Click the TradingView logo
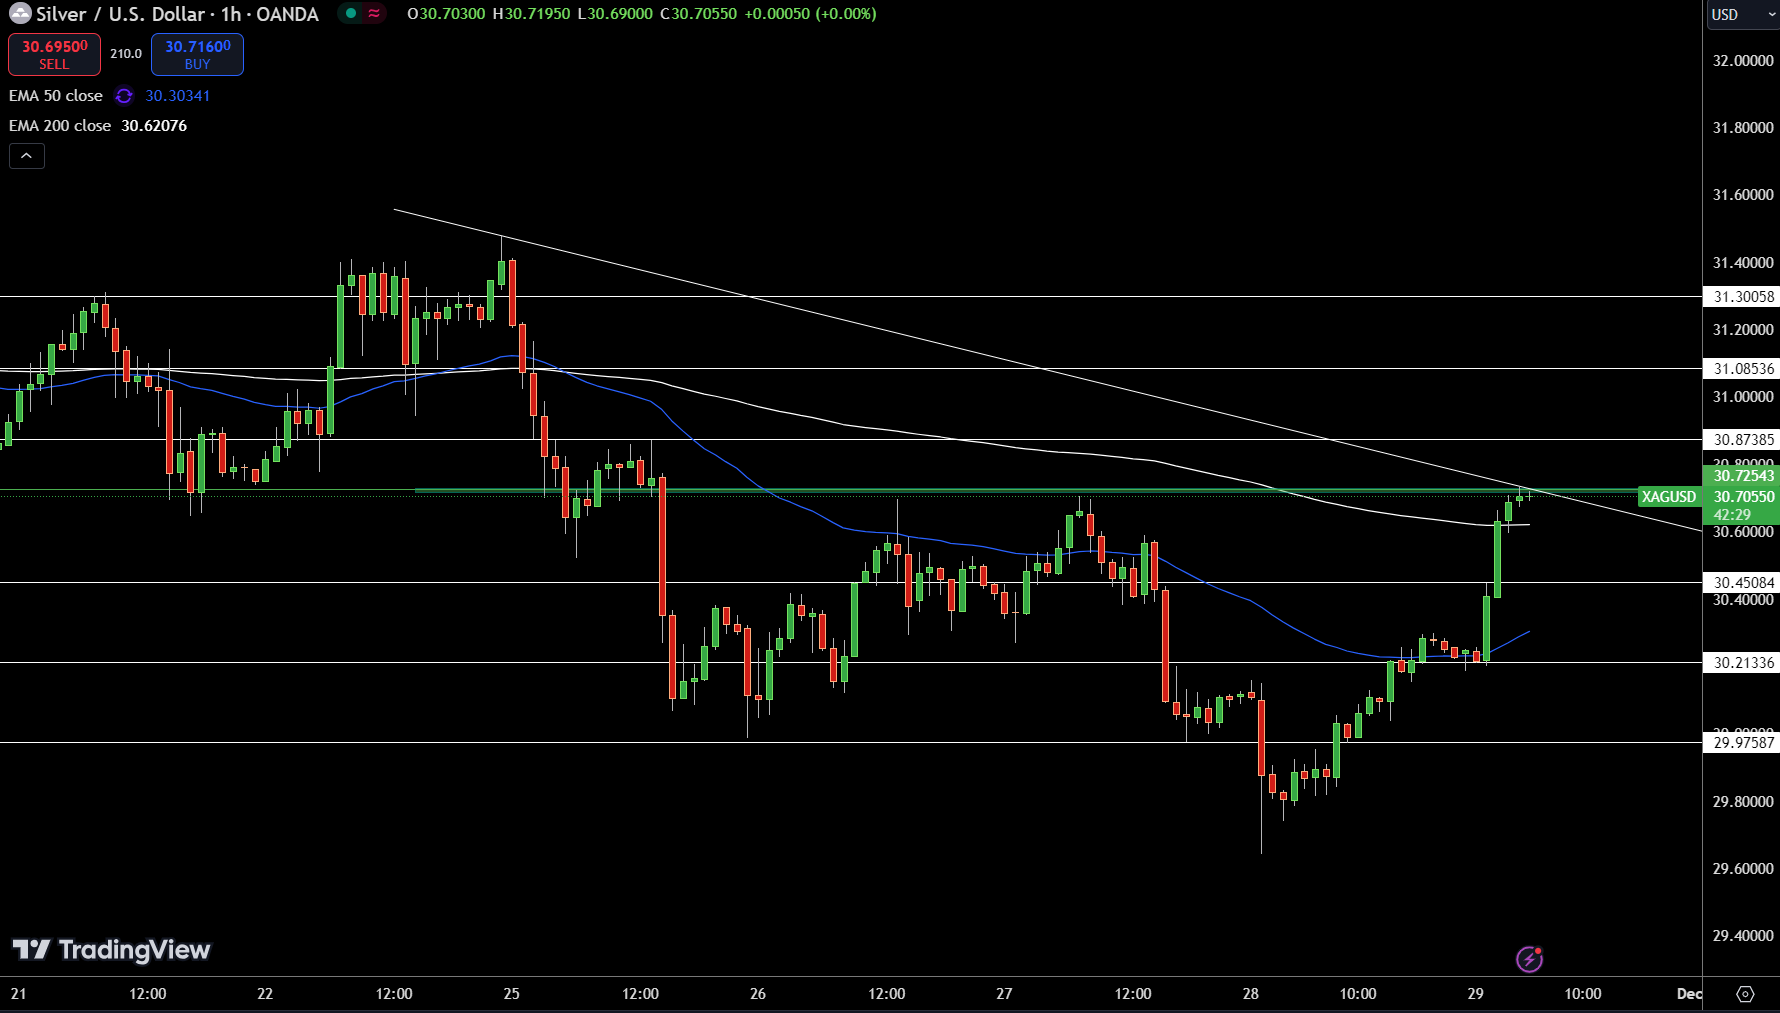The image size is (1780, 1013). point(111,950)
